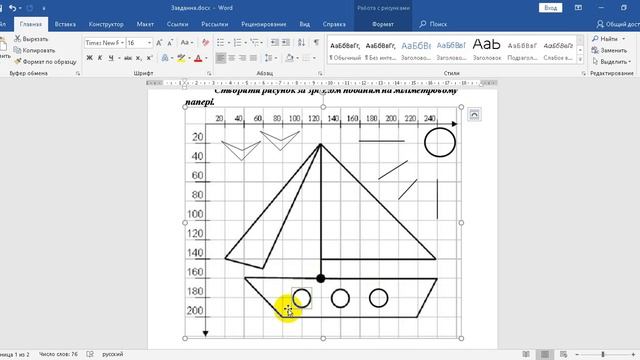Click Найти (Find) button
Screen dimensions: 640x360
[x=609, y=39]
